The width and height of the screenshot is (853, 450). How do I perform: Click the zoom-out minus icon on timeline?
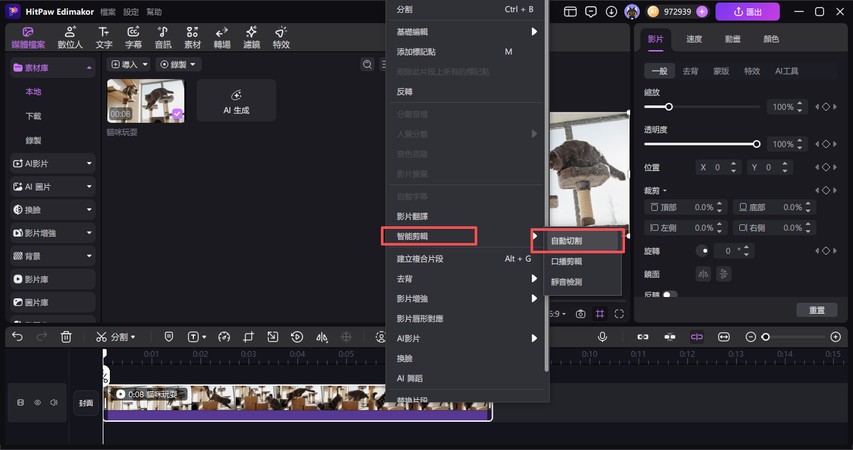tap(751, 337)
